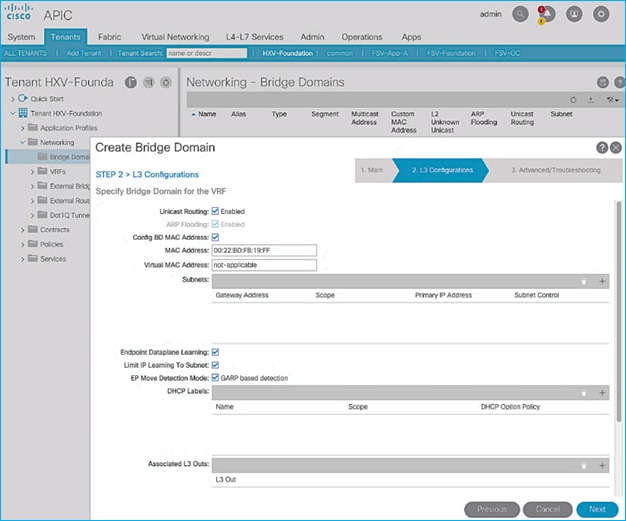626x521 pixels.
Task: Click the Tenant HXV-Foundation building icon
Action: (23, 113)
